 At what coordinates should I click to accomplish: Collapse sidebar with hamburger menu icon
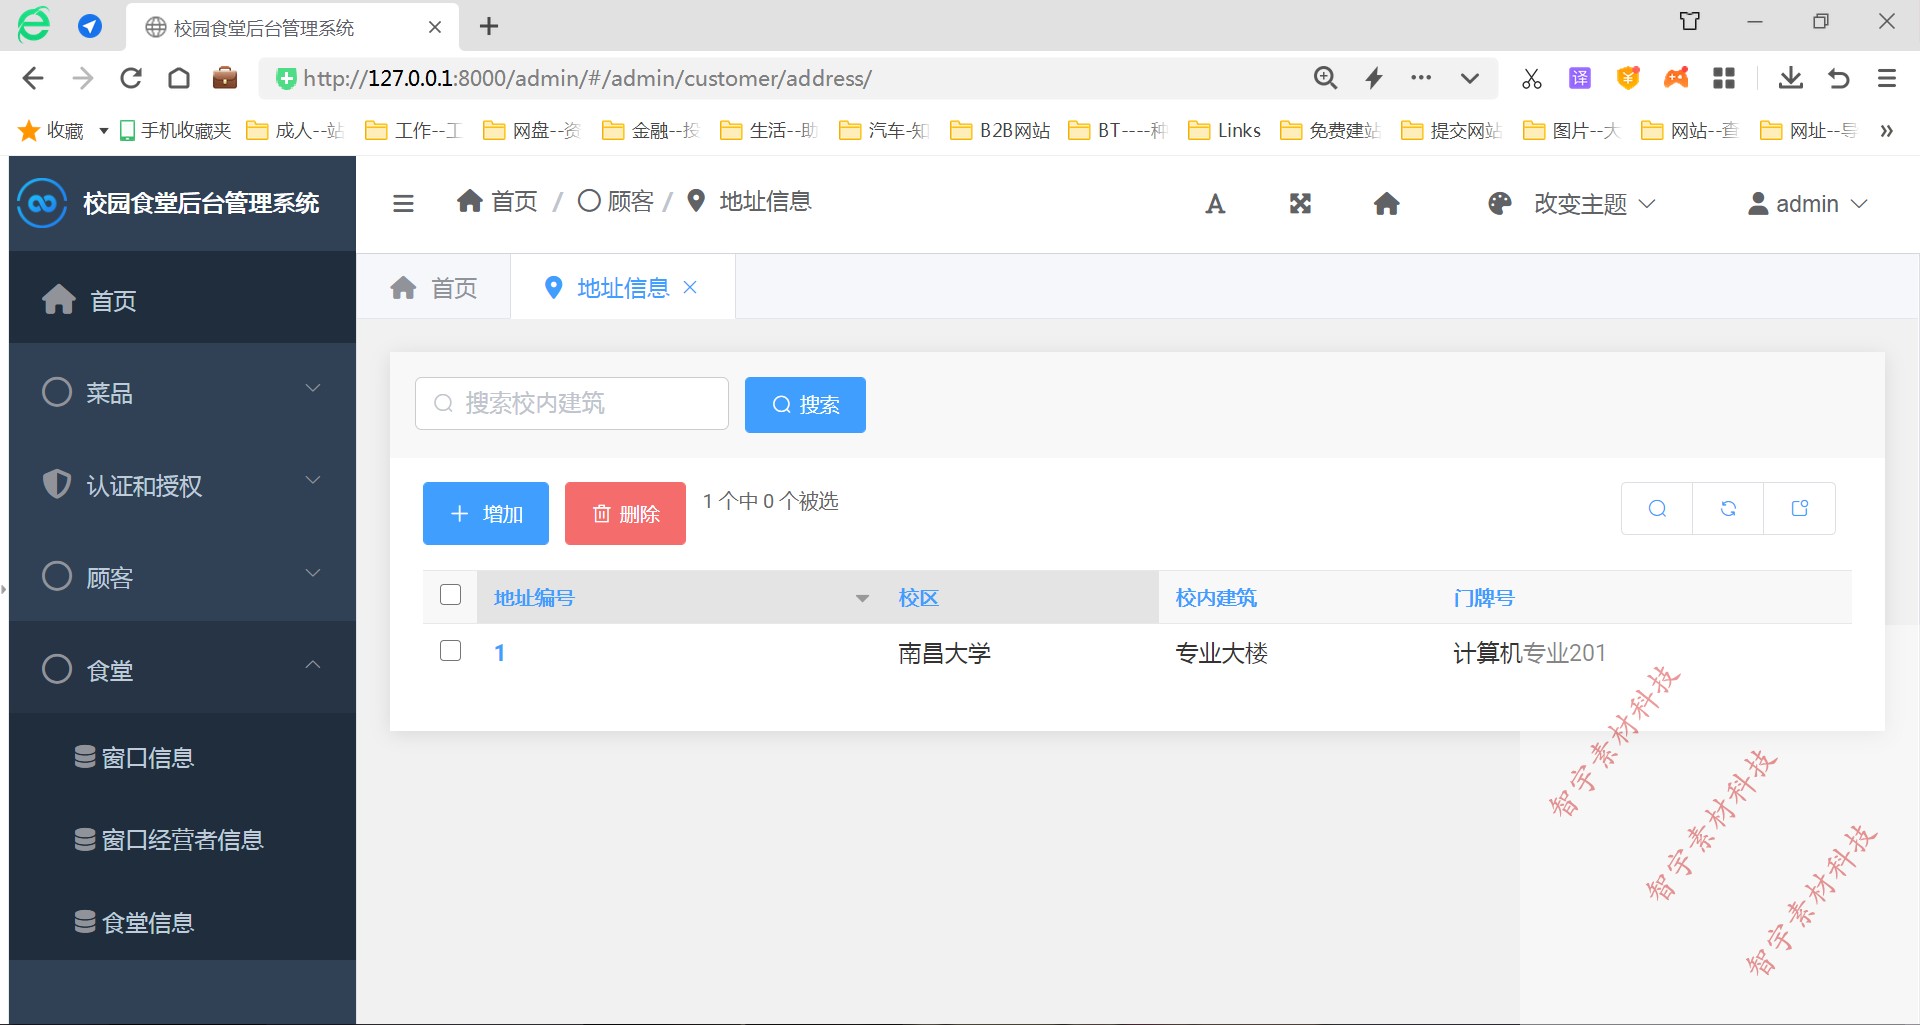click(x=403, y=204)
